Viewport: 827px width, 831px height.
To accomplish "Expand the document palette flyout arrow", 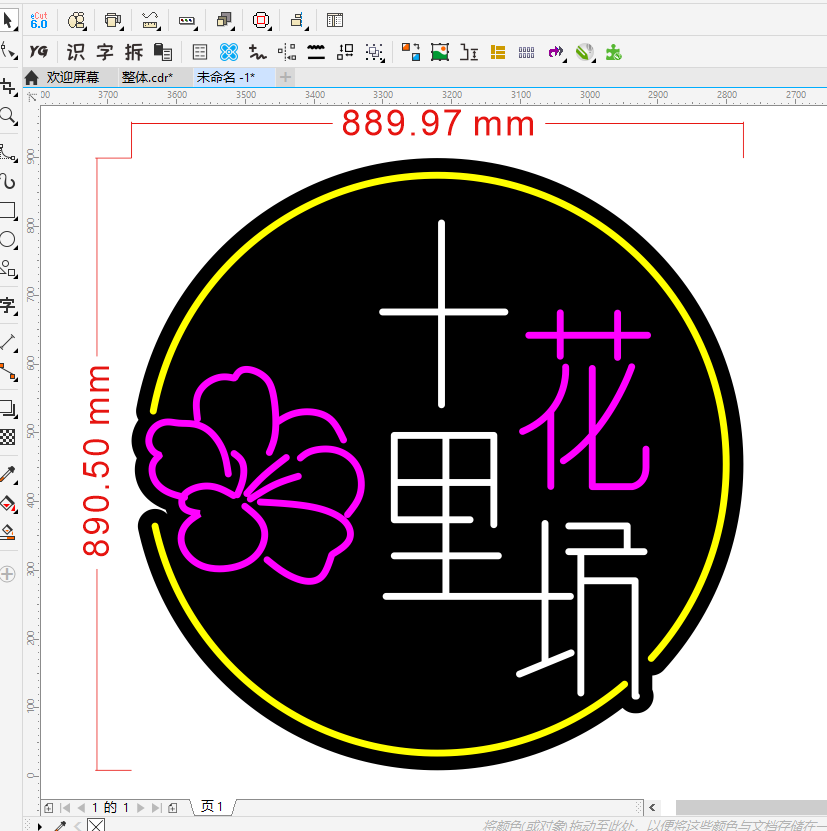I will pos(39,826).
